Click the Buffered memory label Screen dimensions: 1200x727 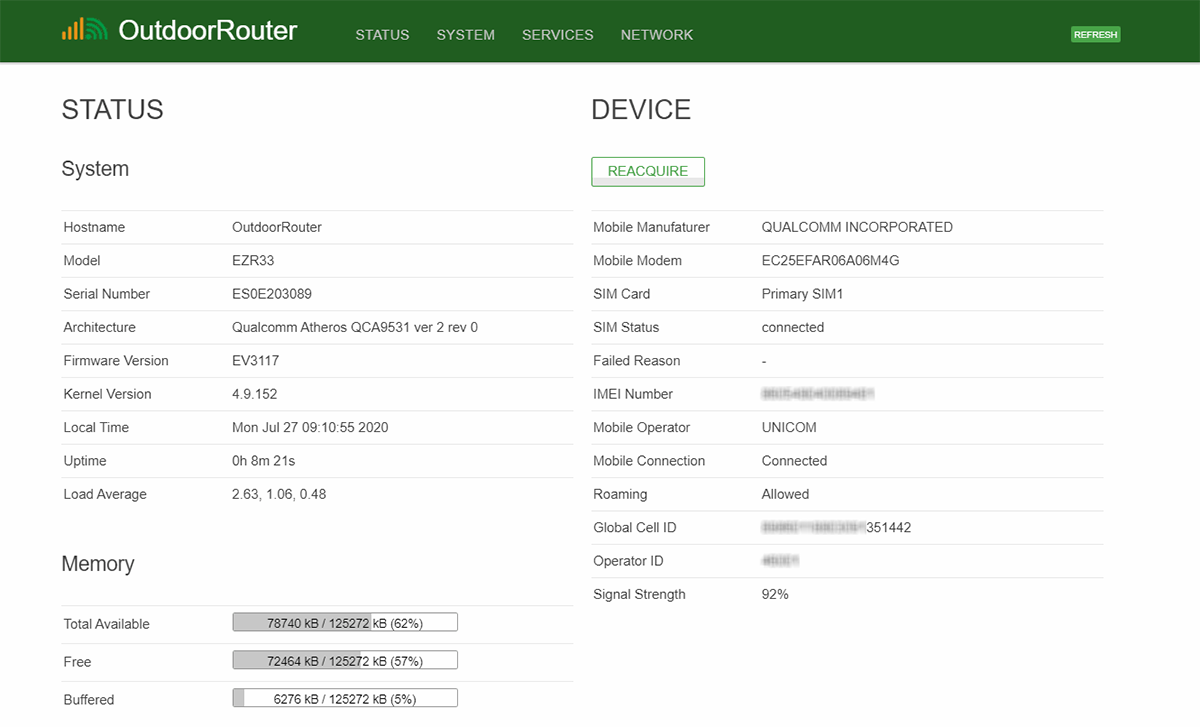[89, 699]
